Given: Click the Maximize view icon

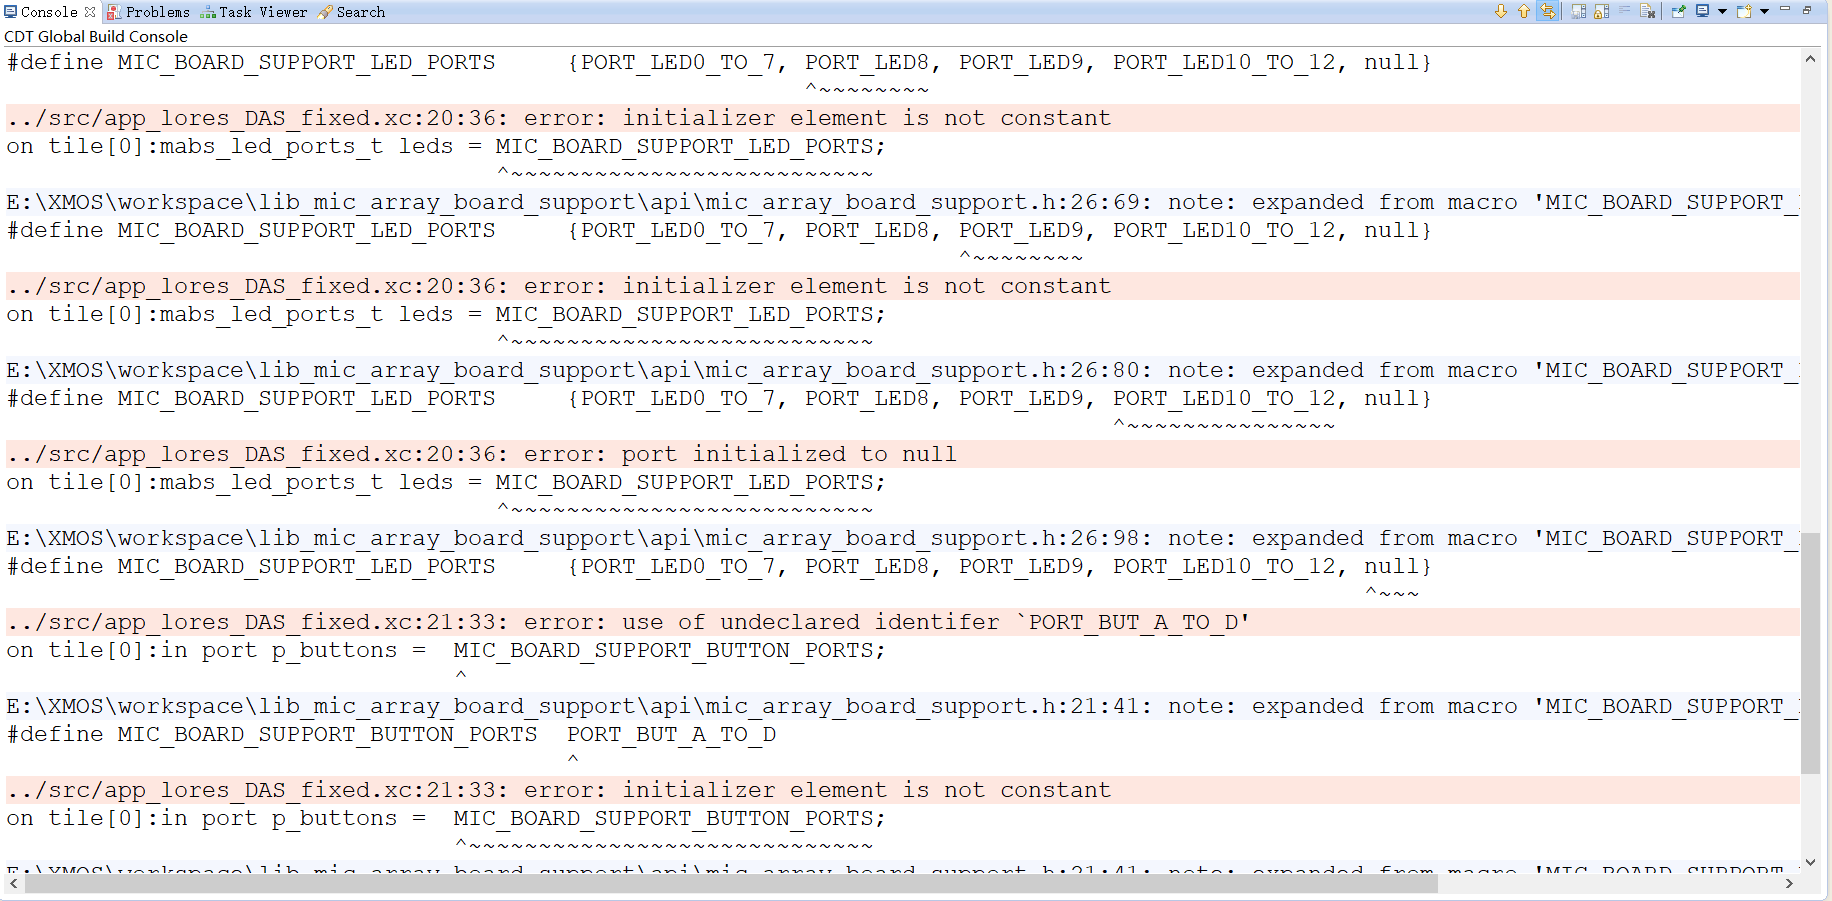Looking at the screenshot, I should tap(1809, 11).
